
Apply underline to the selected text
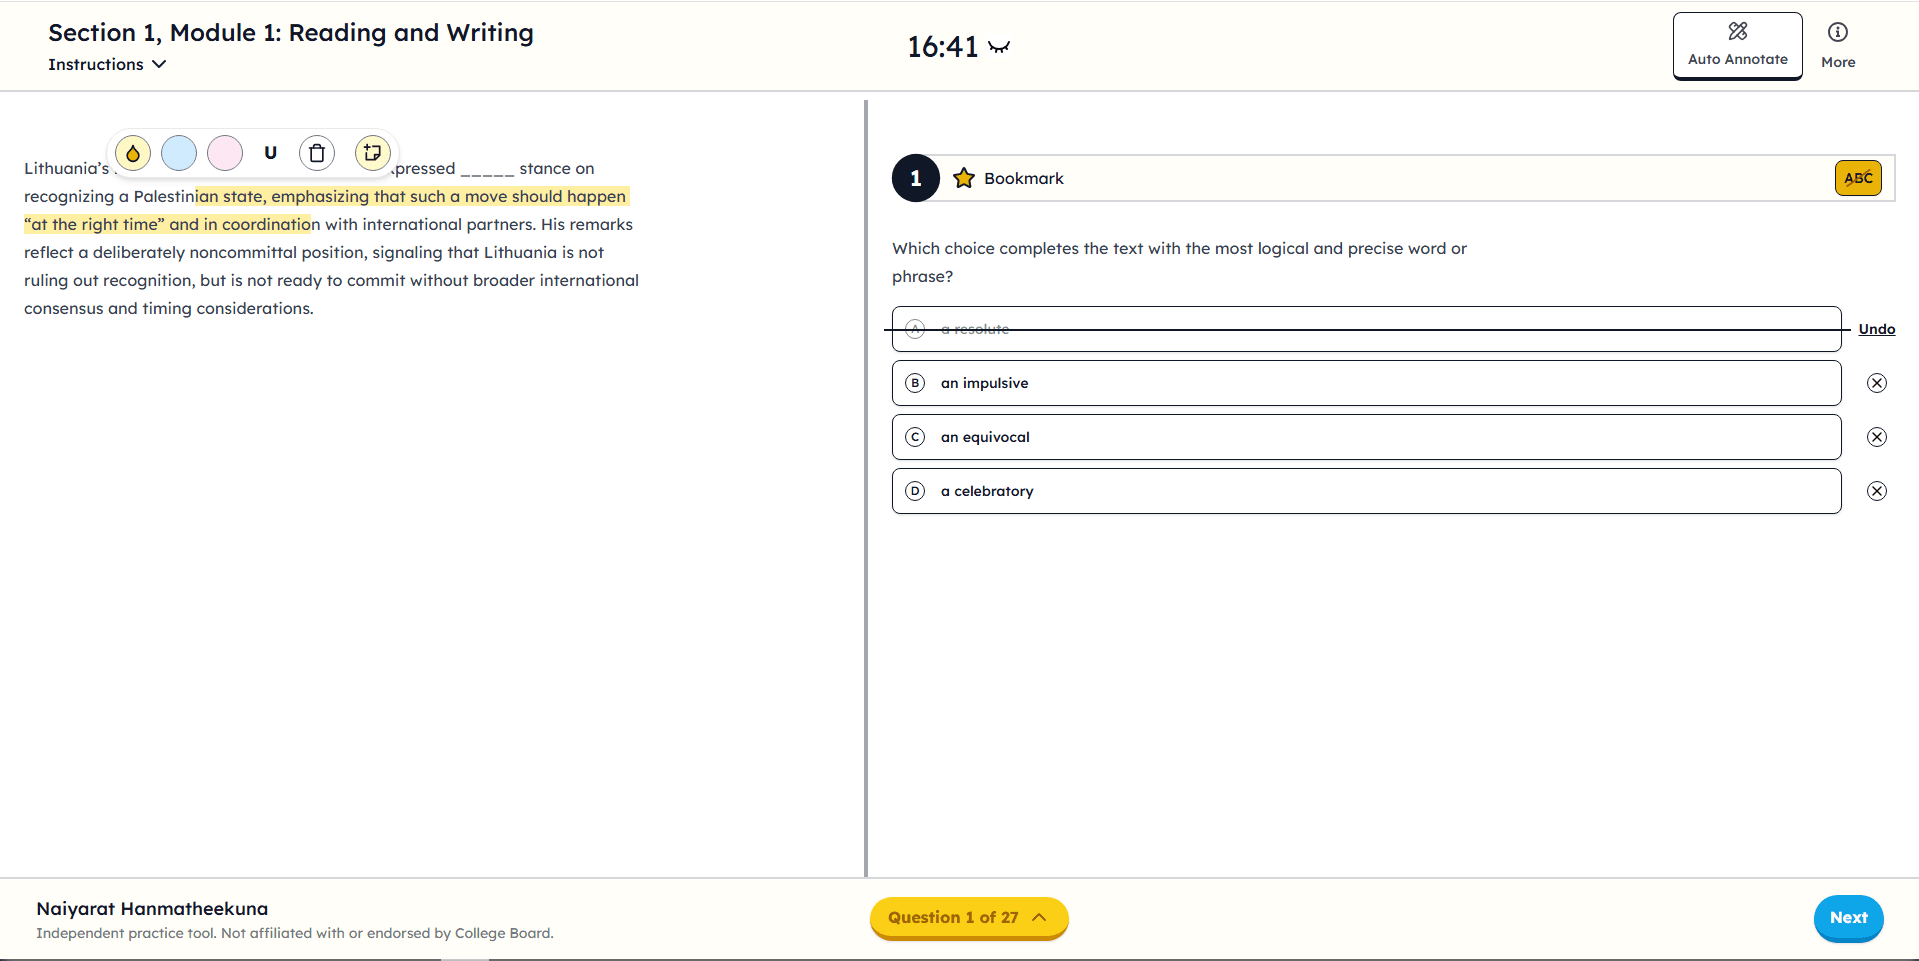(270, 153)
